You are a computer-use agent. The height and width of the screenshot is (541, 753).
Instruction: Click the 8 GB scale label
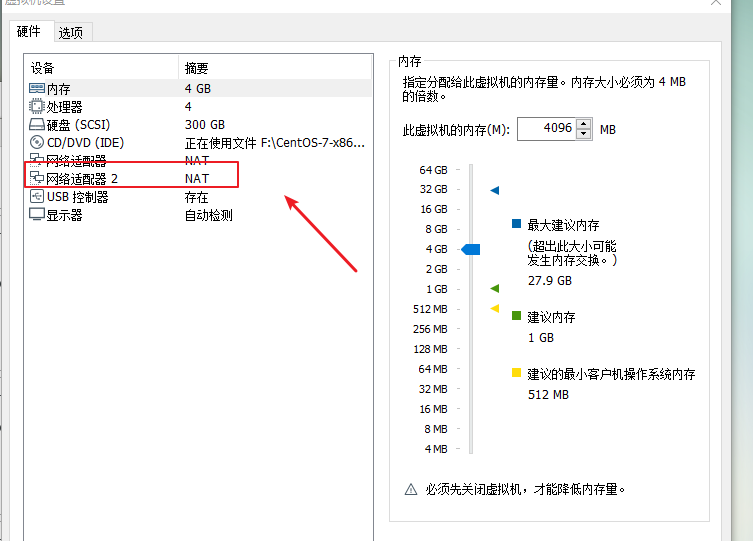coord(436,229)
